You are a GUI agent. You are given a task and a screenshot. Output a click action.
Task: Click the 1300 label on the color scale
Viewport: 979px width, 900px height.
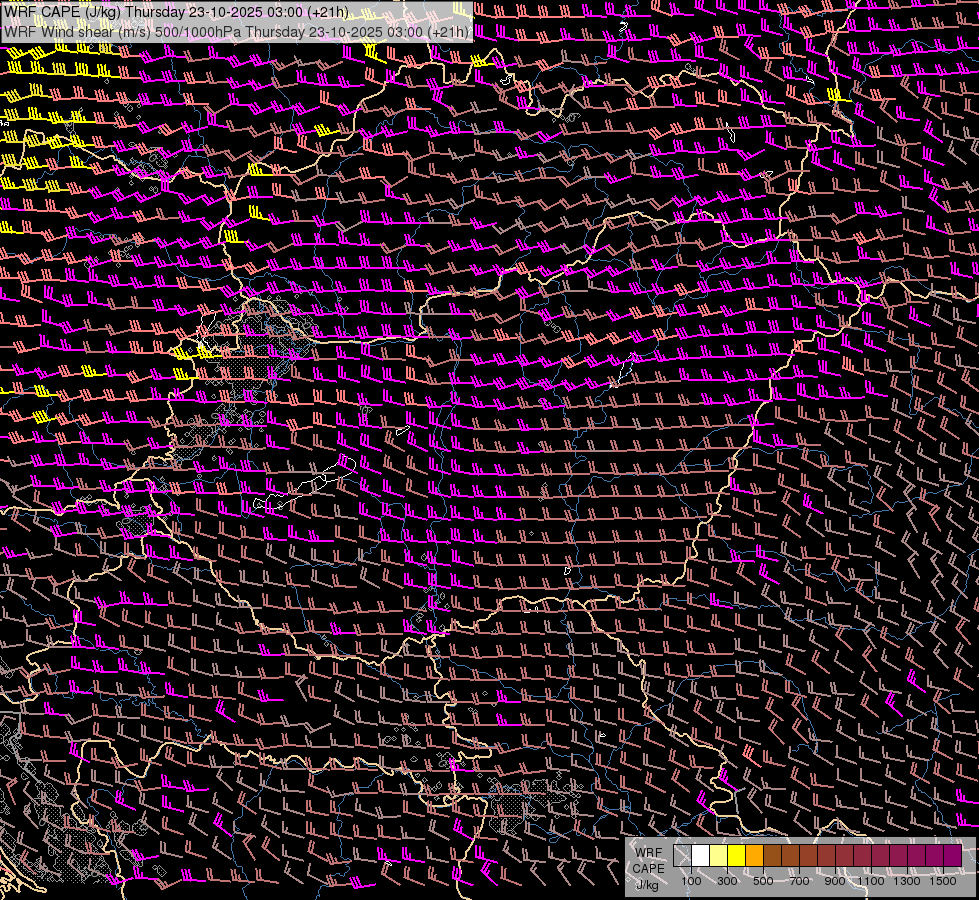(x=908, y=881)
